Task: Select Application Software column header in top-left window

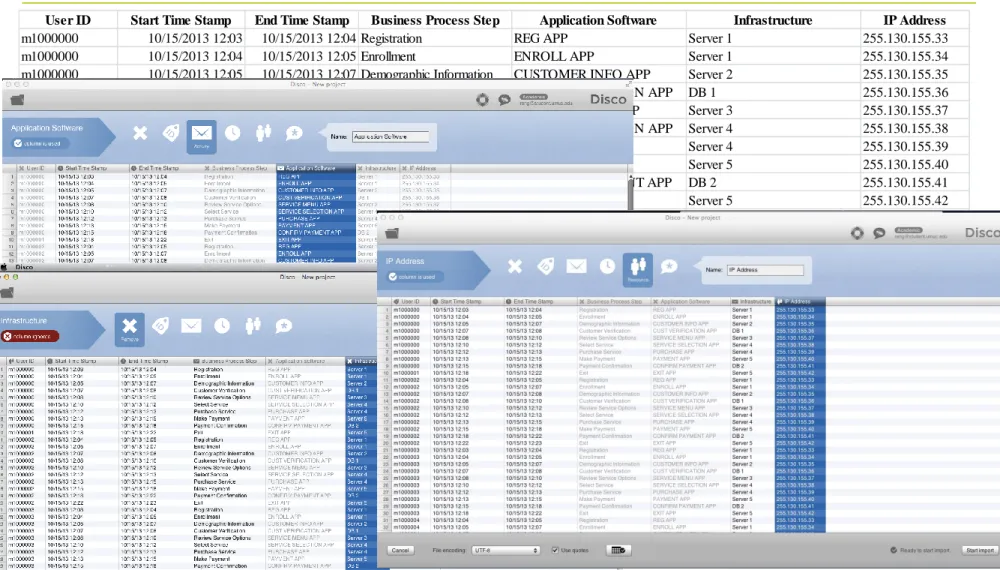Action: (316, 168)
